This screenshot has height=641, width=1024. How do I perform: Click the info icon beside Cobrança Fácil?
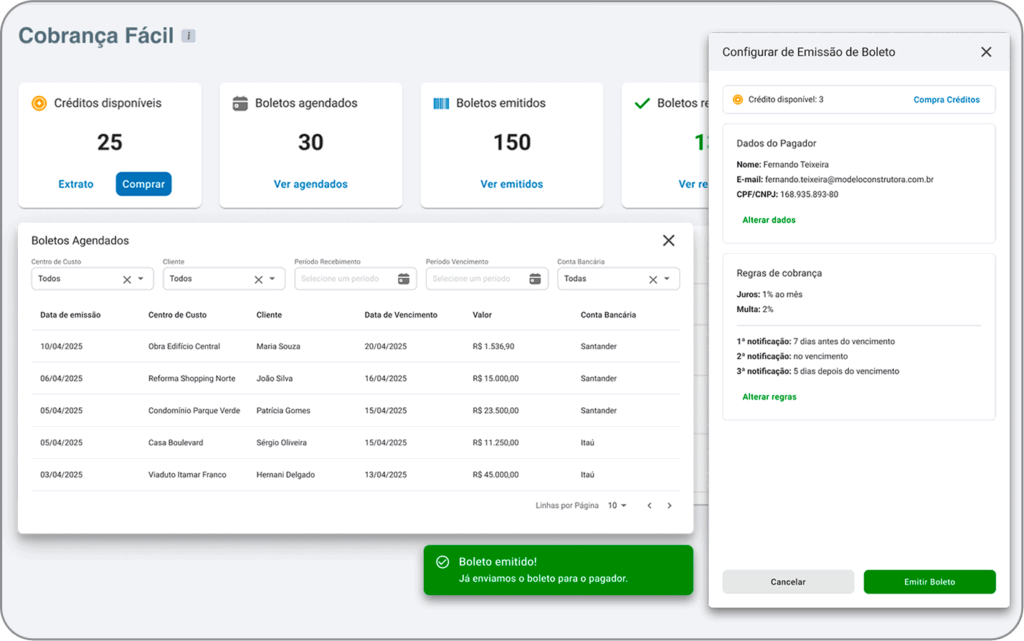coord(188,36)
